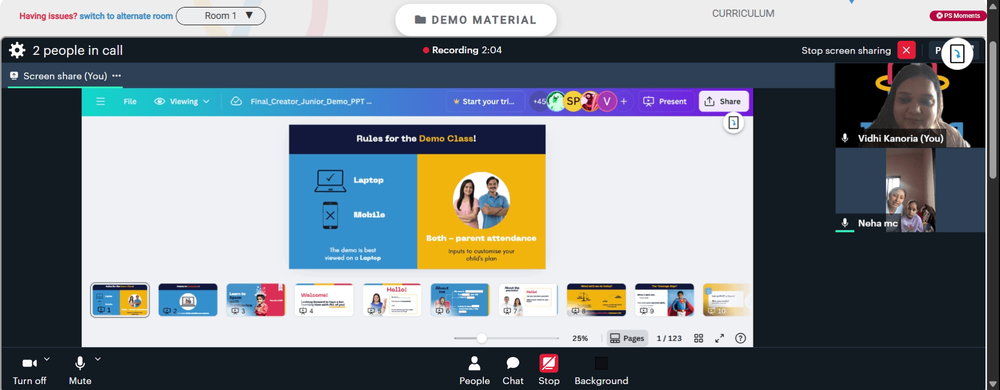Switch to the CURRICULUM tab
The width and height of the screenshot is (1000, 390).
(743, 13)
